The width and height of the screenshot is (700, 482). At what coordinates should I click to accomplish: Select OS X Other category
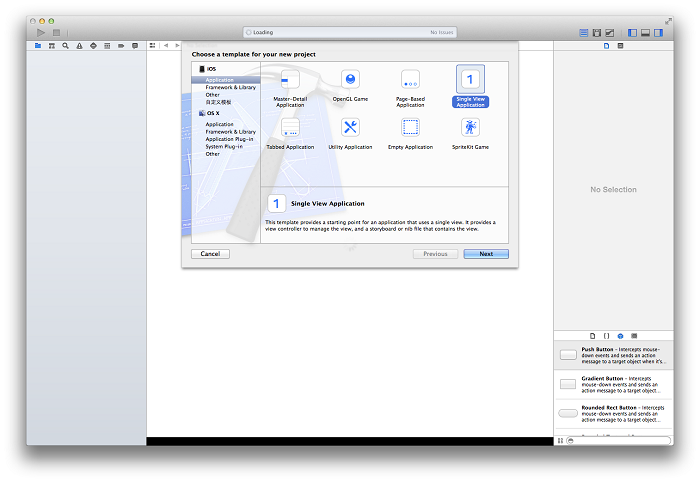(225, 154)
